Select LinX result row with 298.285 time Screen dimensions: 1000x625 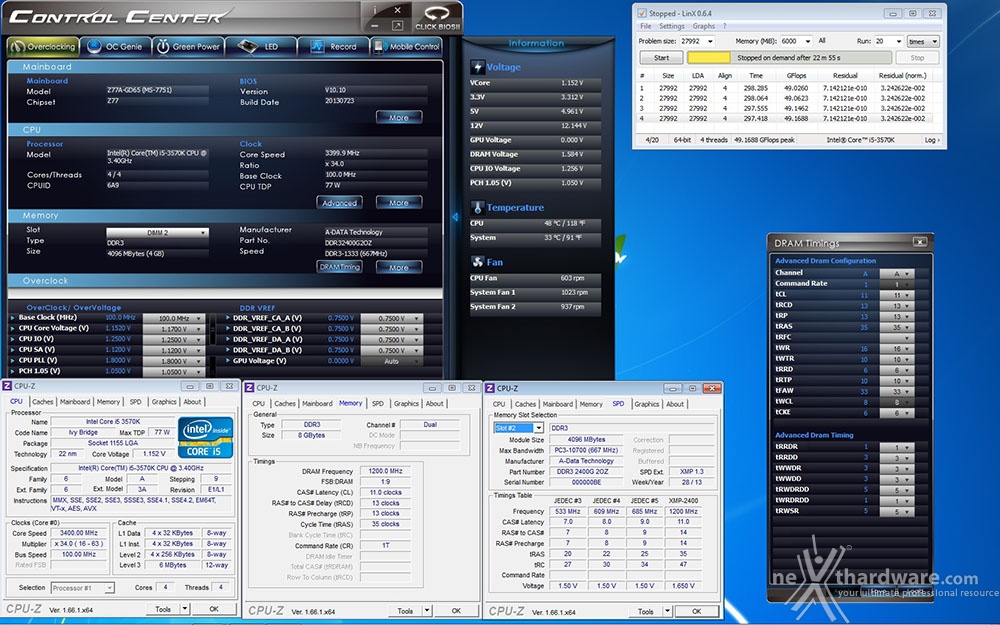[786, 88]
